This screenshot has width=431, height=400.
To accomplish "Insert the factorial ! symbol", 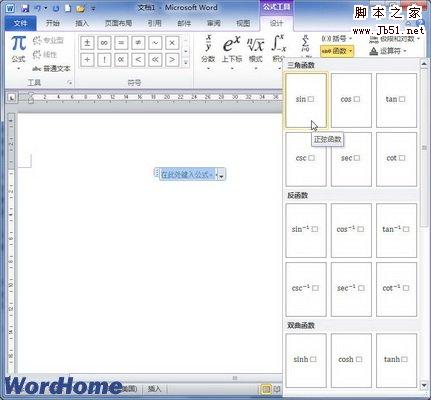I will tap(104, 60).
